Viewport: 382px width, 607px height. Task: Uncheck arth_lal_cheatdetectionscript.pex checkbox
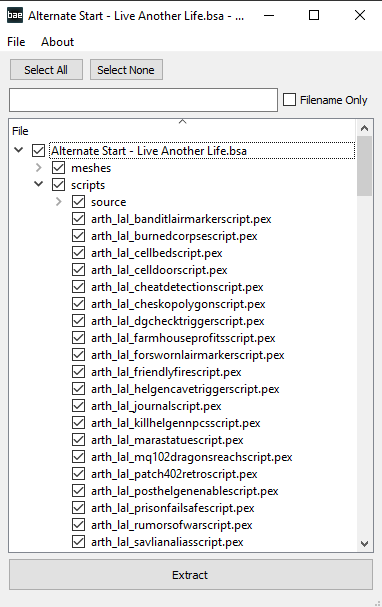click(79, 287)
